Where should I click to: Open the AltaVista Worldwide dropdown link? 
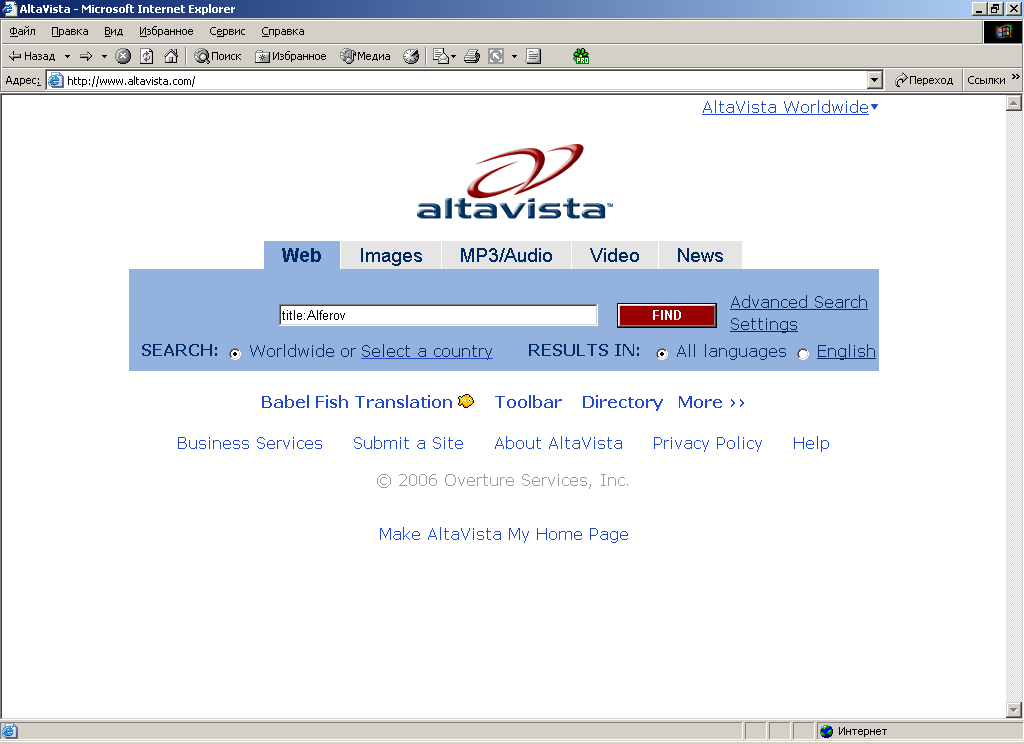tap(790, 107)
